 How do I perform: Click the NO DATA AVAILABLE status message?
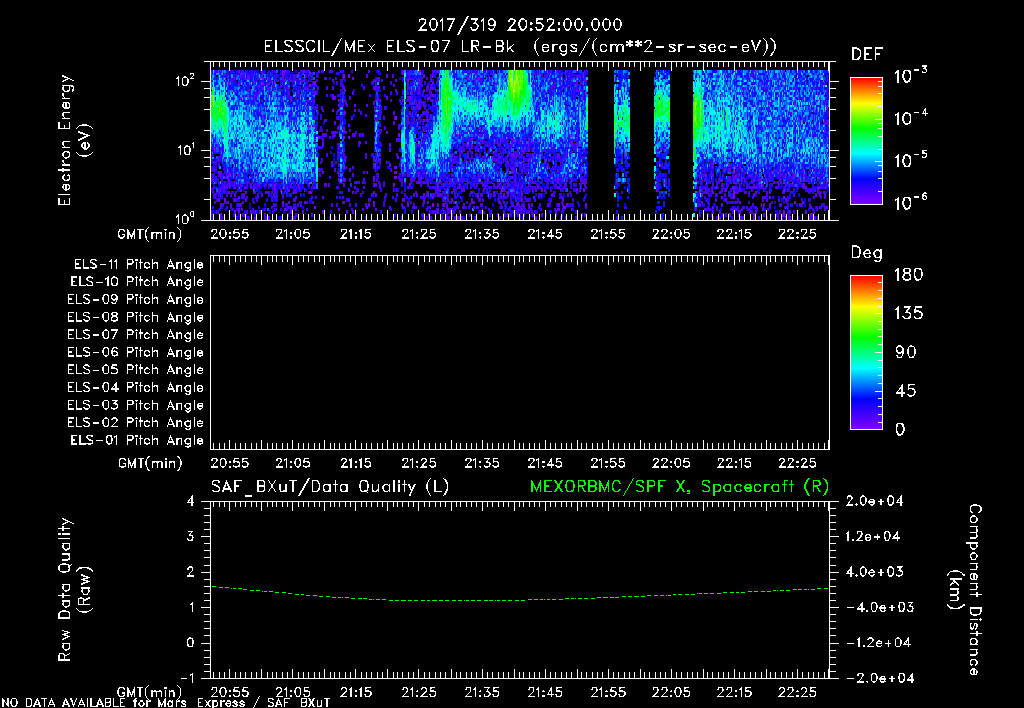pyautogui.click(x=166, y=703)
